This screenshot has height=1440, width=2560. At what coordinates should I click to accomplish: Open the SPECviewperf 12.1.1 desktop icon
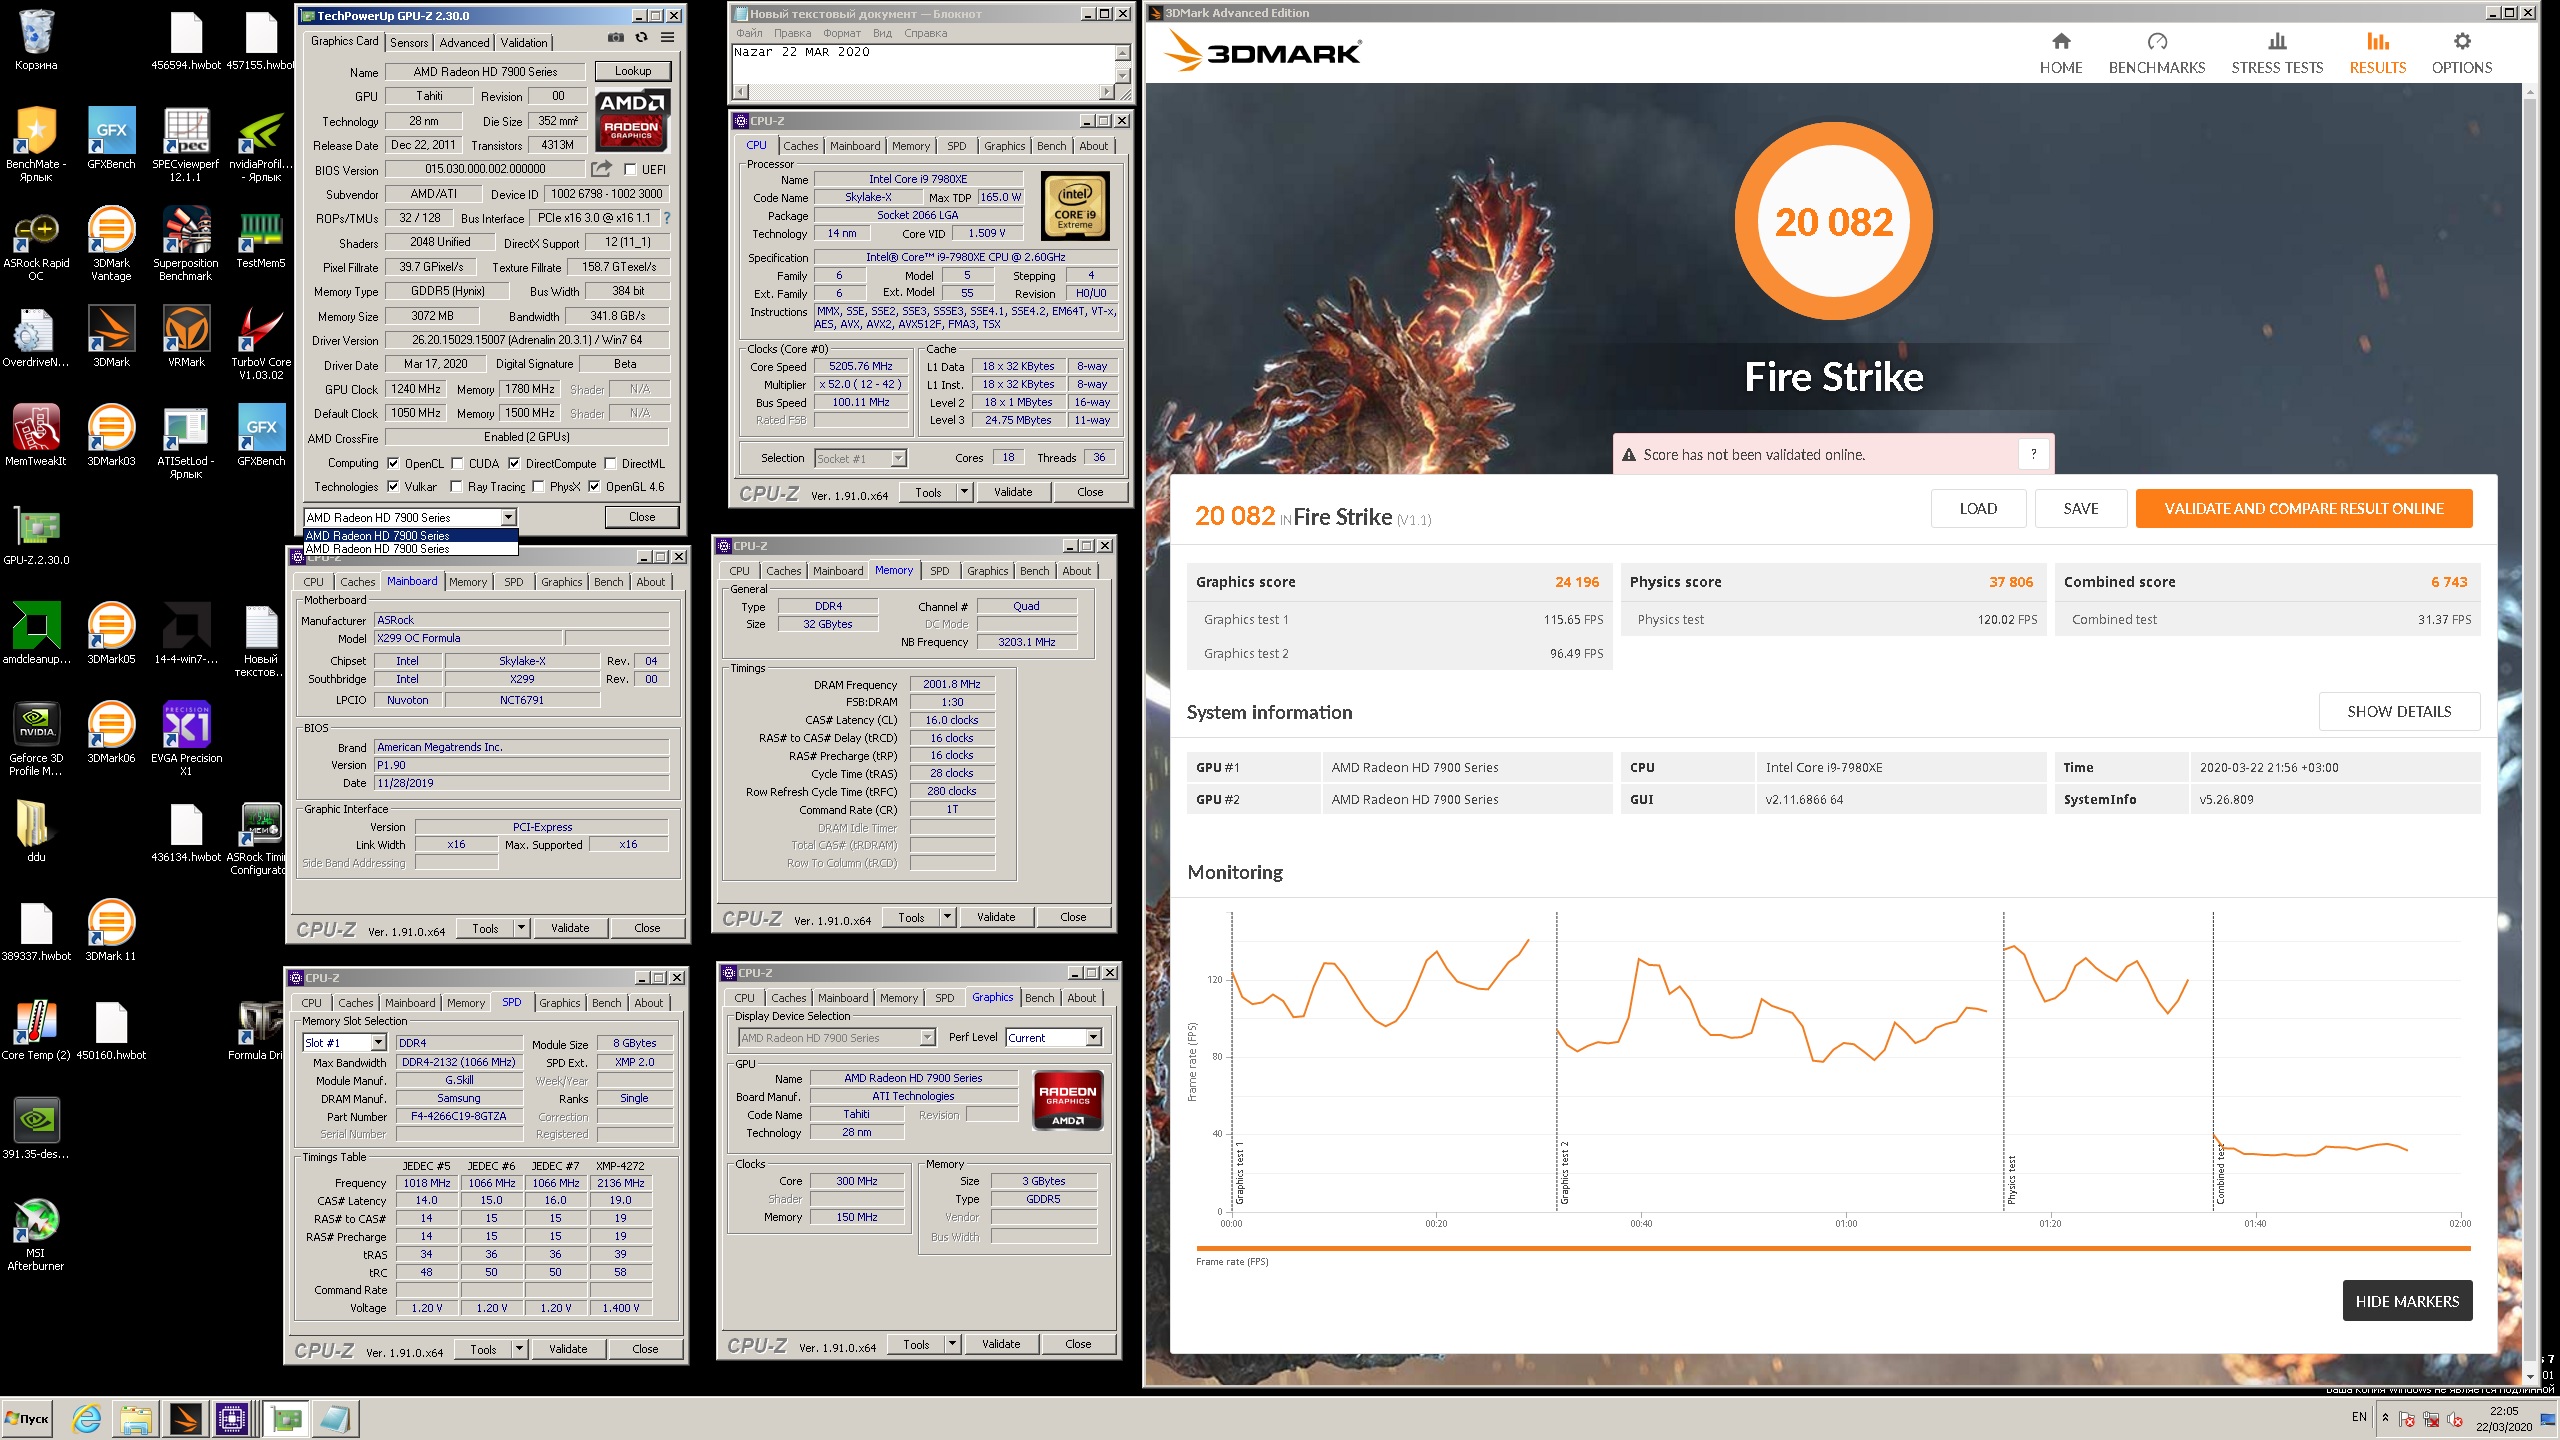click(186, 144)
